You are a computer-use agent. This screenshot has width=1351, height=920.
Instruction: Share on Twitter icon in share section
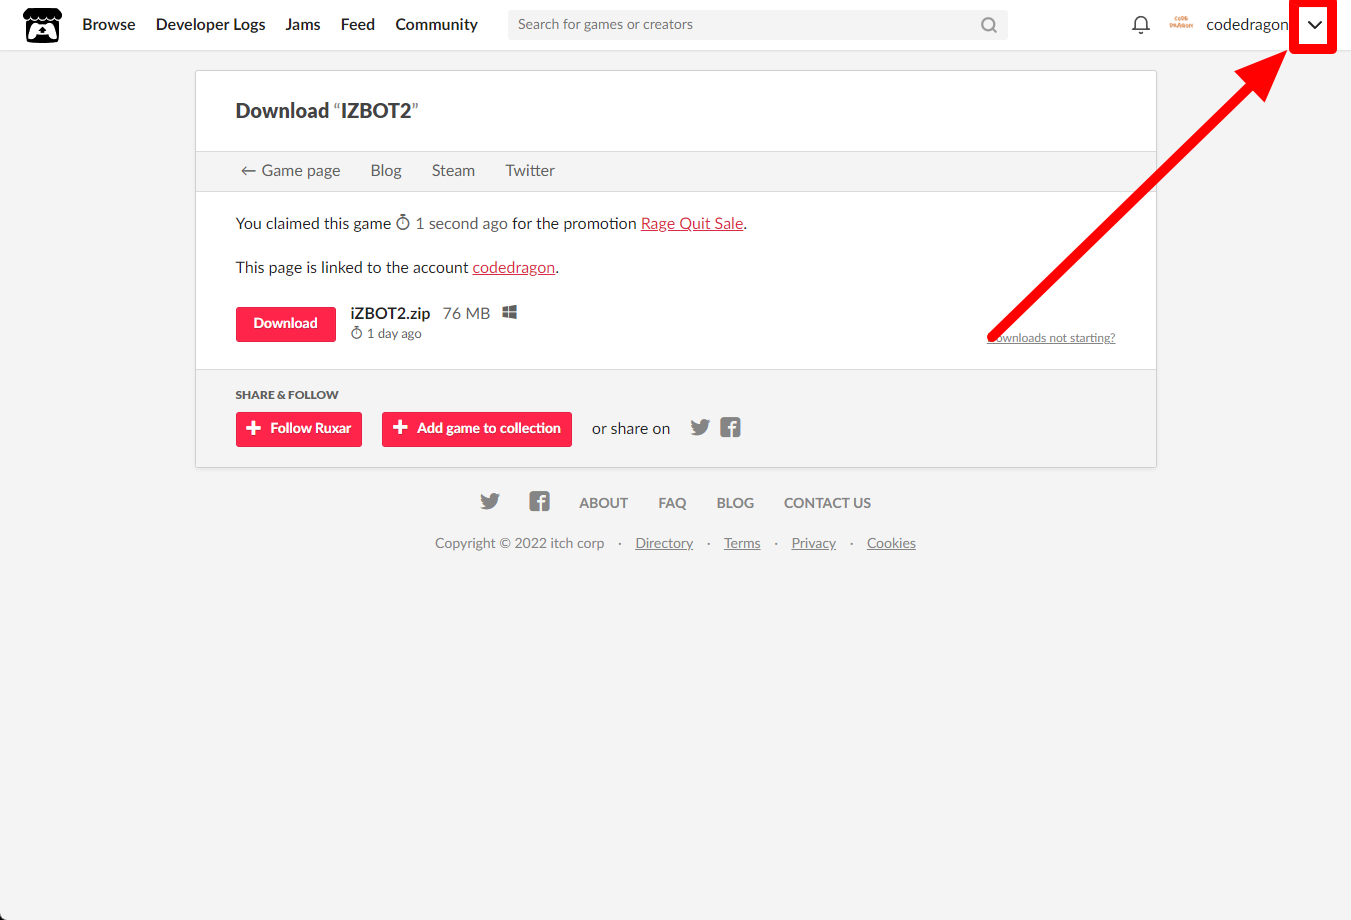pos(700,428)
